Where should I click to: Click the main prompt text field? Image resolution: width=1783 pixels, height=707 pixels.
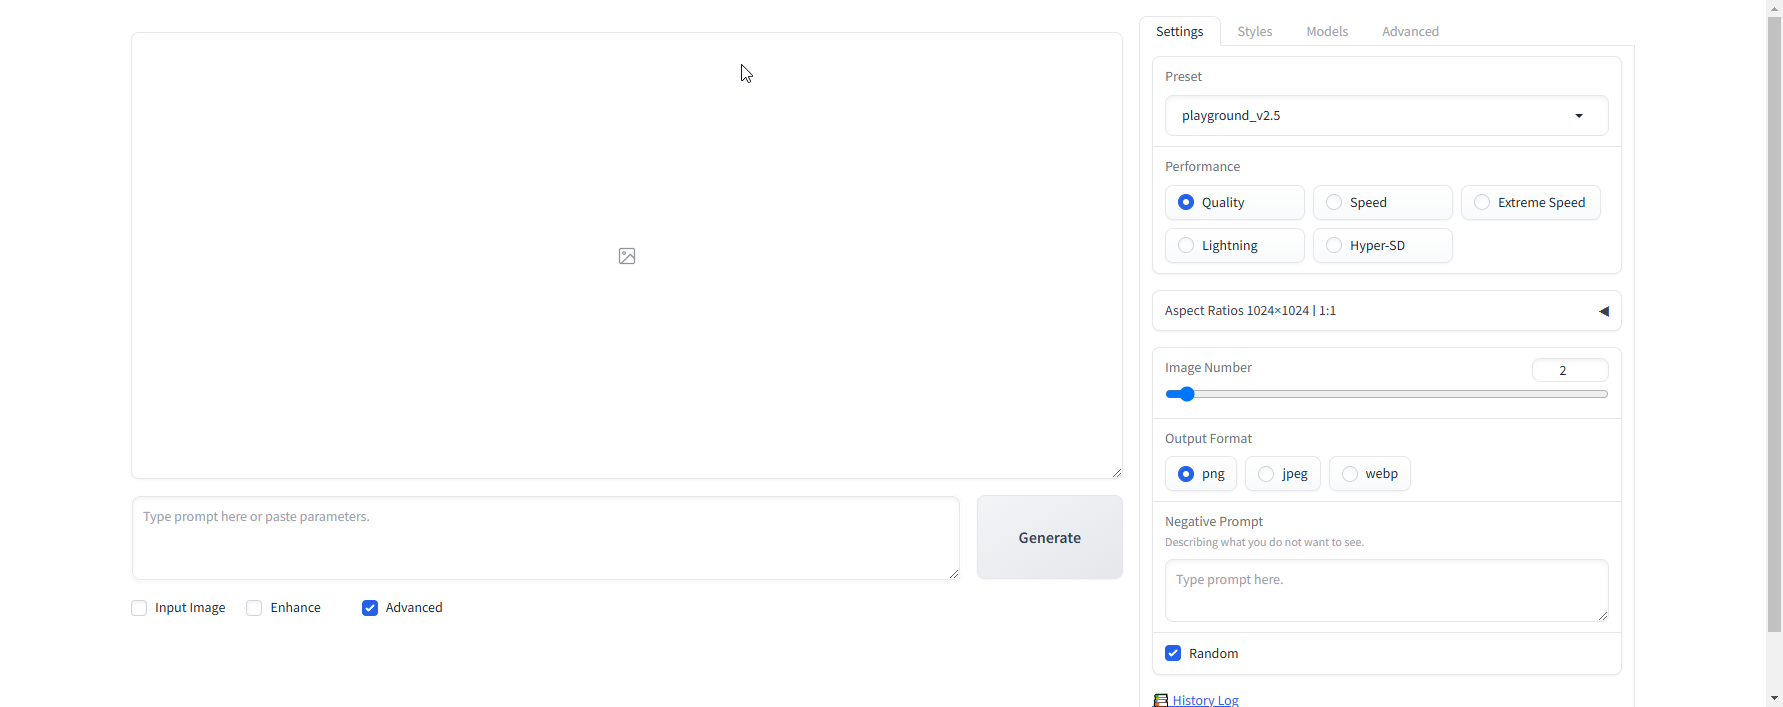(545, 538)
